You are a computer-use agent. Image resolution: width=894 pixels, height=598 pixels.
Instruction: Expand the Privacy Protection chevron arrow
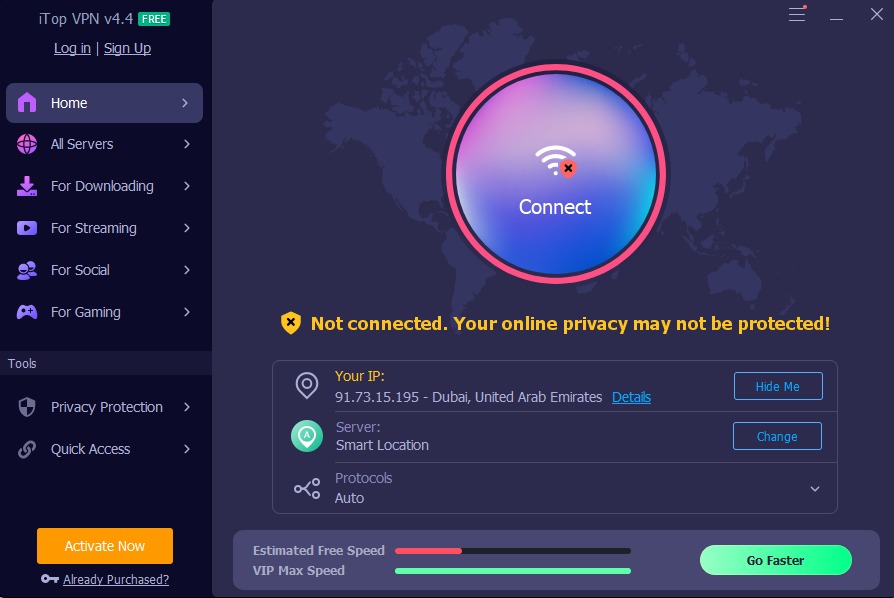click(x=186, y=407)
